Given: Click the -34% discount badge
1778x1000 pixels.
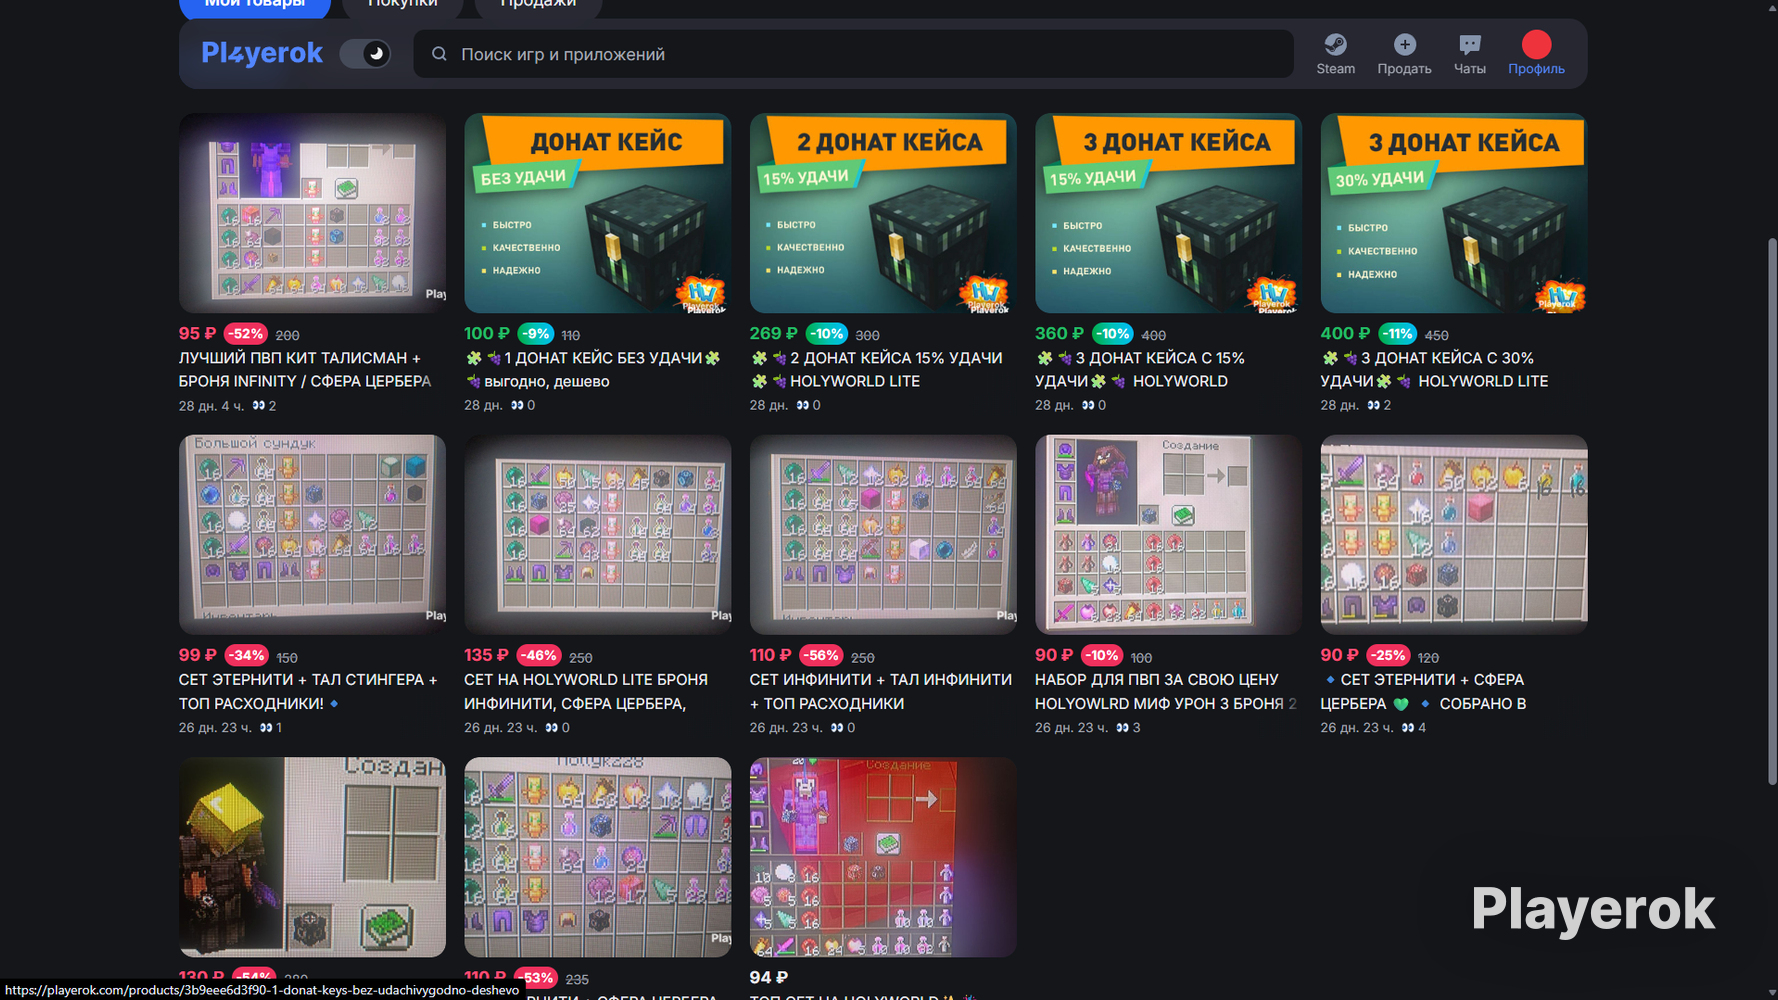Looking at the screenshot, I should pos(245,656).
